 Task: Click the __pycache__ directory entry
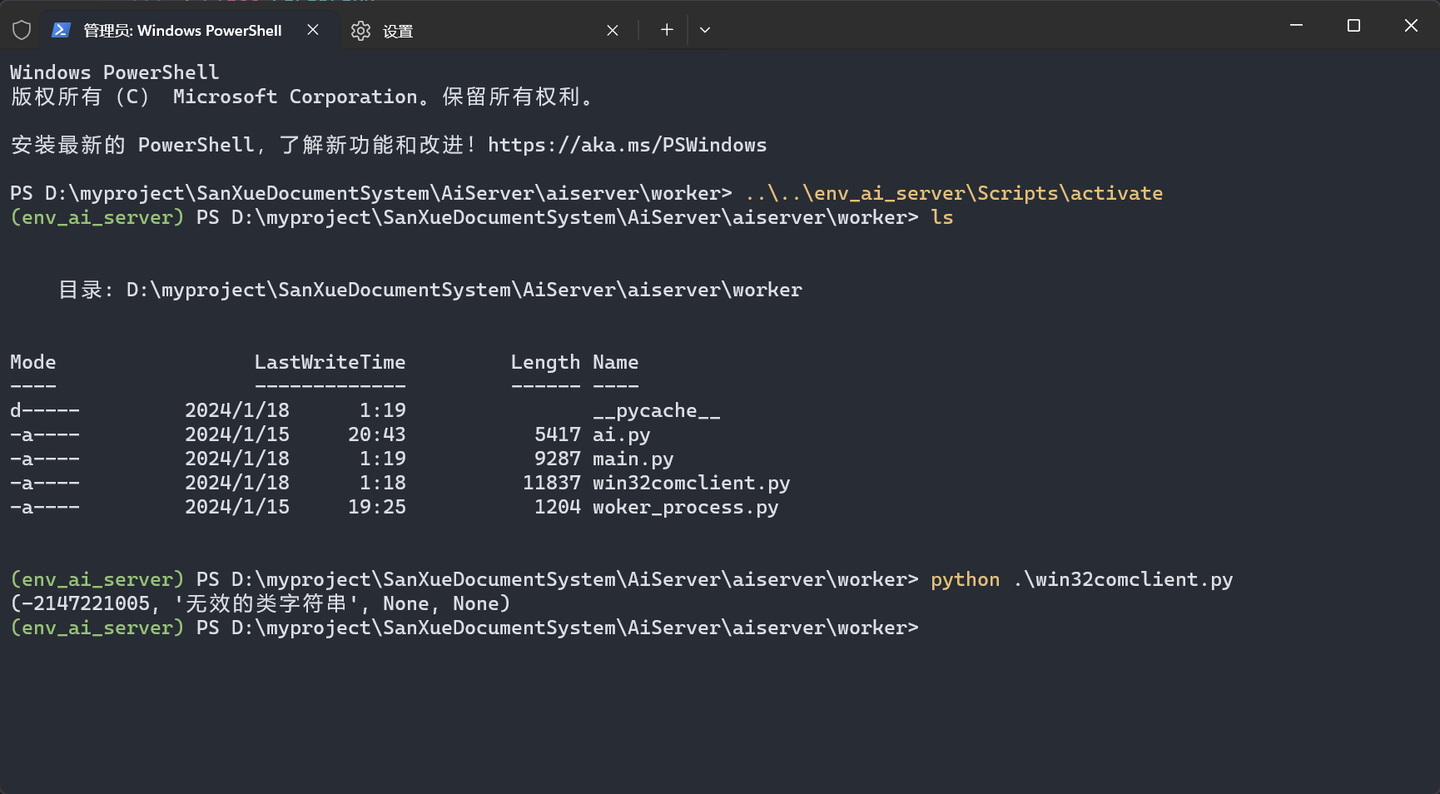click(657, 410)
